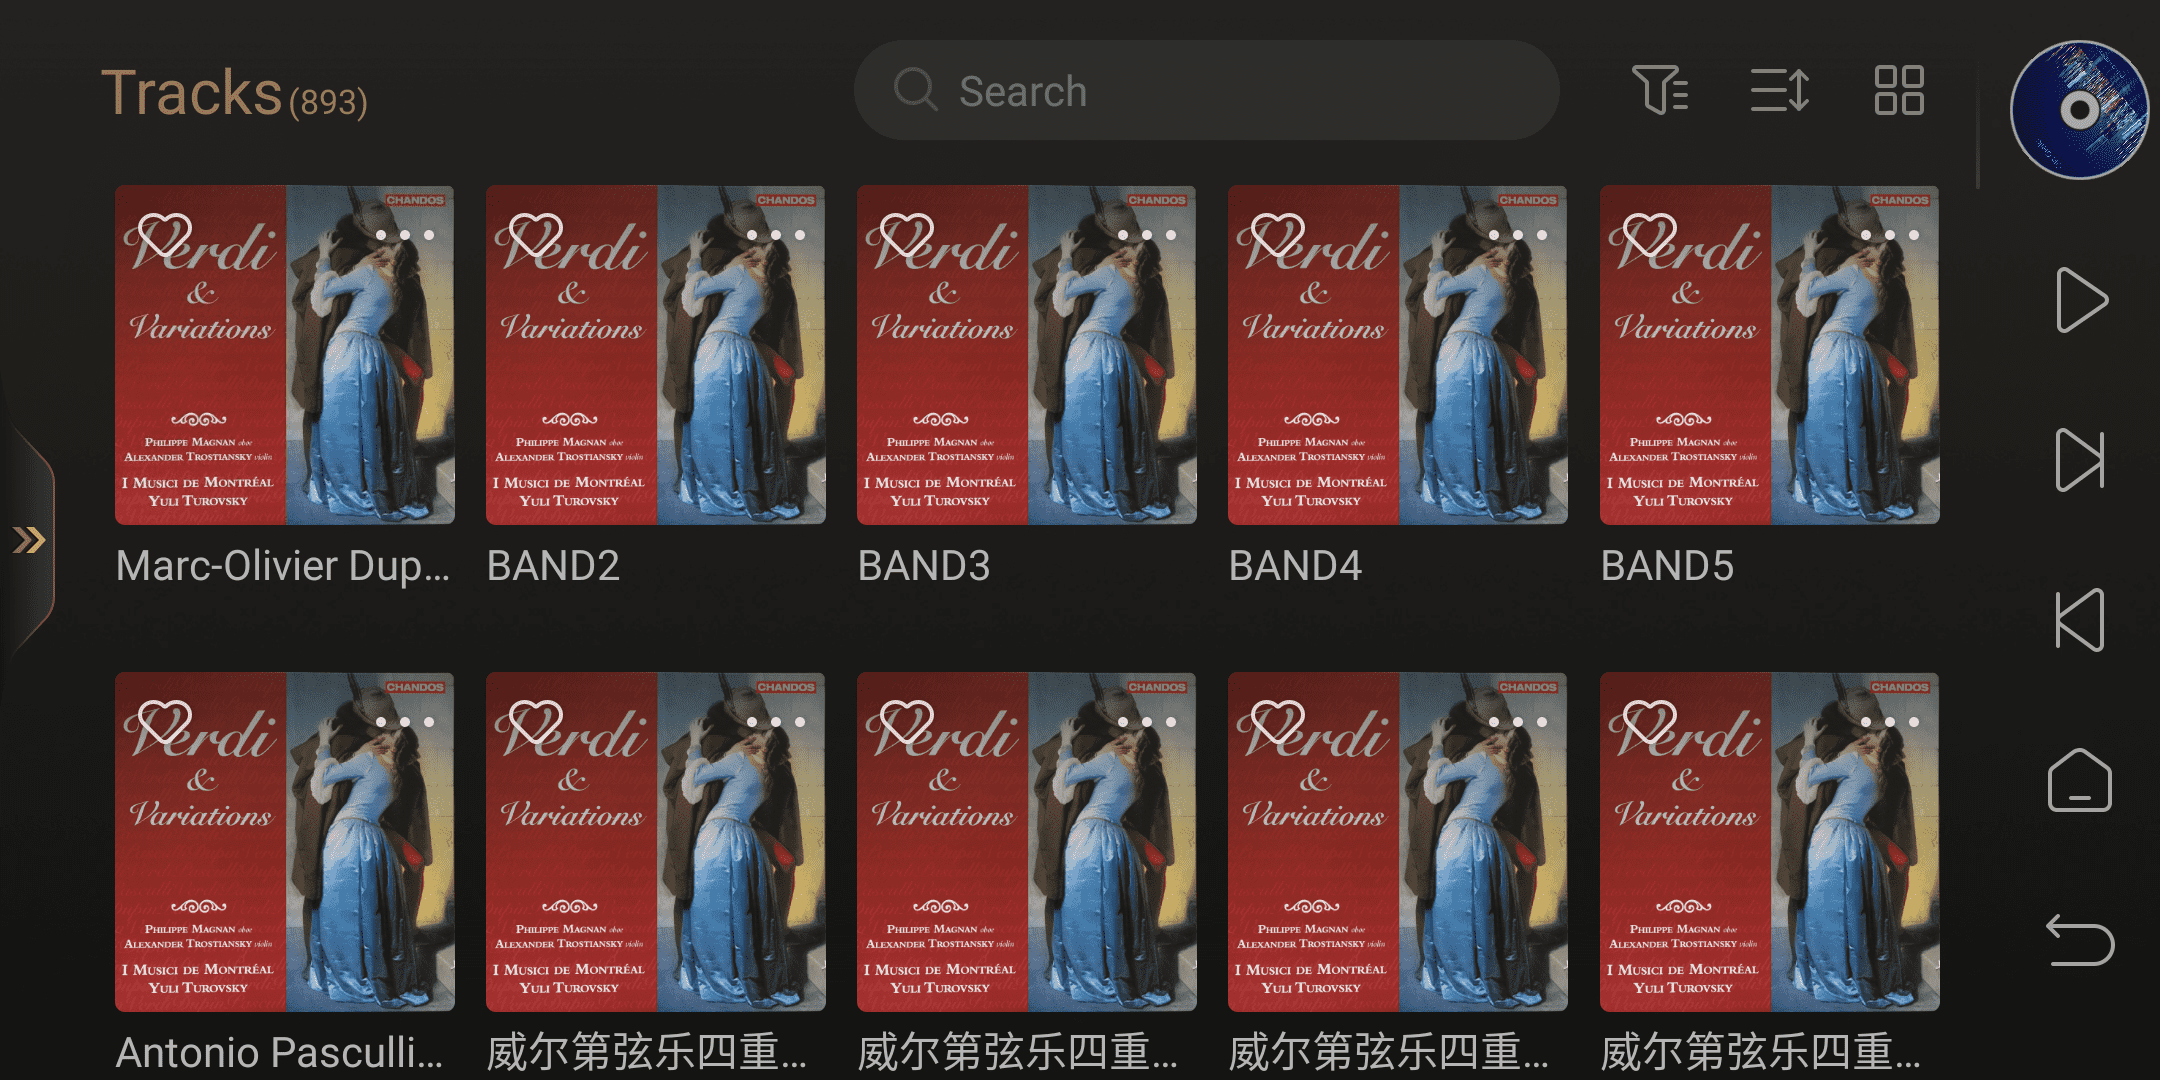Favorite the BAND5 track
The width and height of the screenshot is (2160, 1080).
1649,236
